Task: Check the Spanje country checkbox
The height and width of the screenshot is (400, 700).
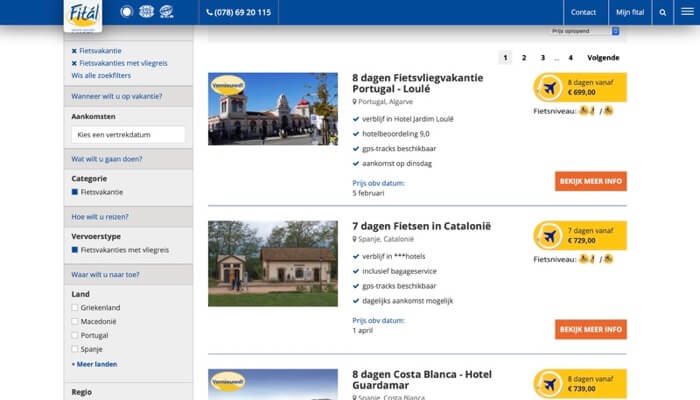Action: point(75,349)
